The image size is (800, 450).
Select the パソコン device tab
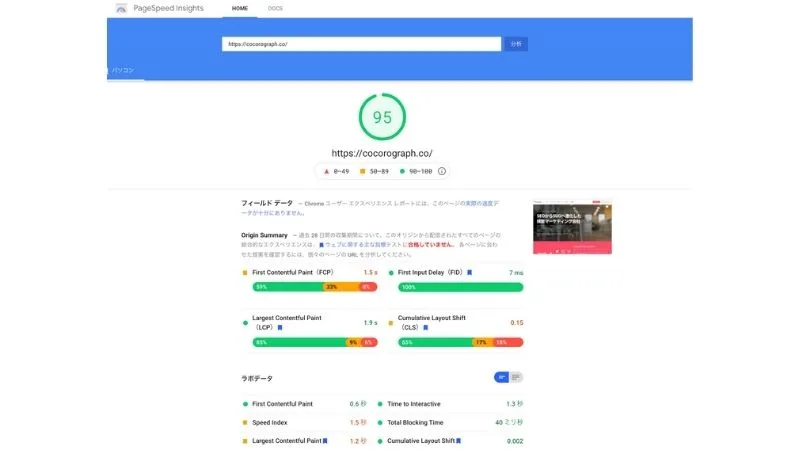(123, 70)
